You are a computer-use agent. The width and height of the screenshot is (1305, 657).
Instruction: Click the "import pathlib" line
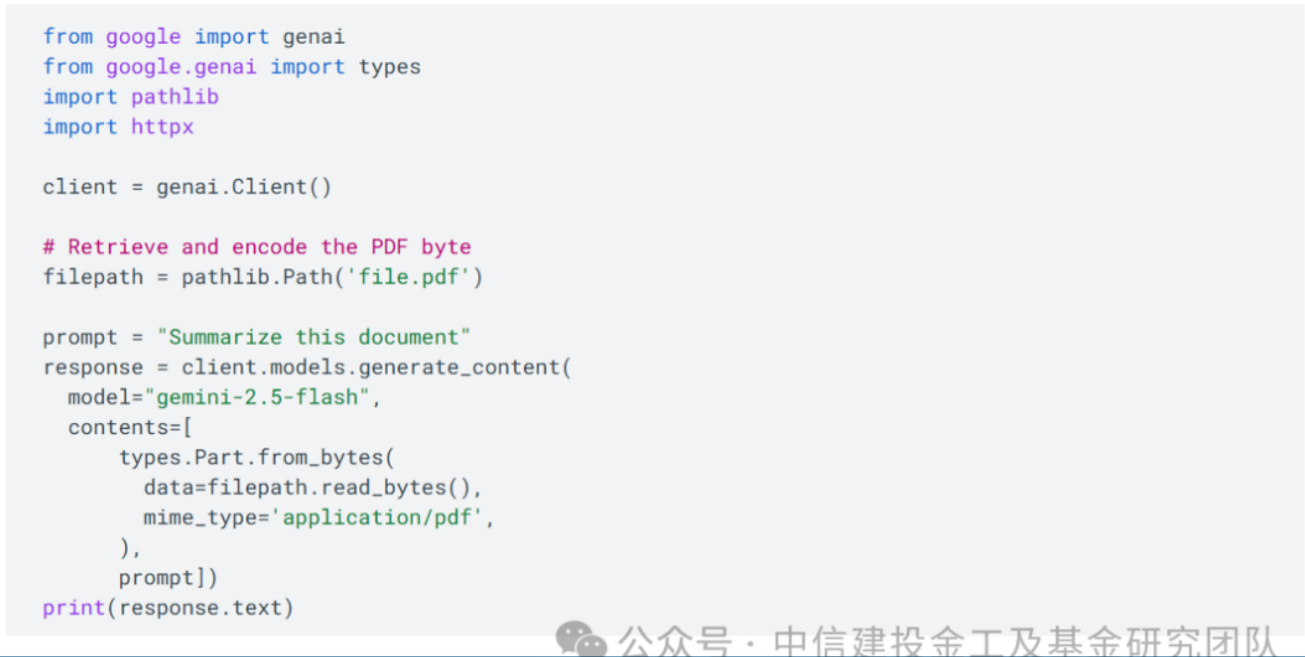point(130,97)
